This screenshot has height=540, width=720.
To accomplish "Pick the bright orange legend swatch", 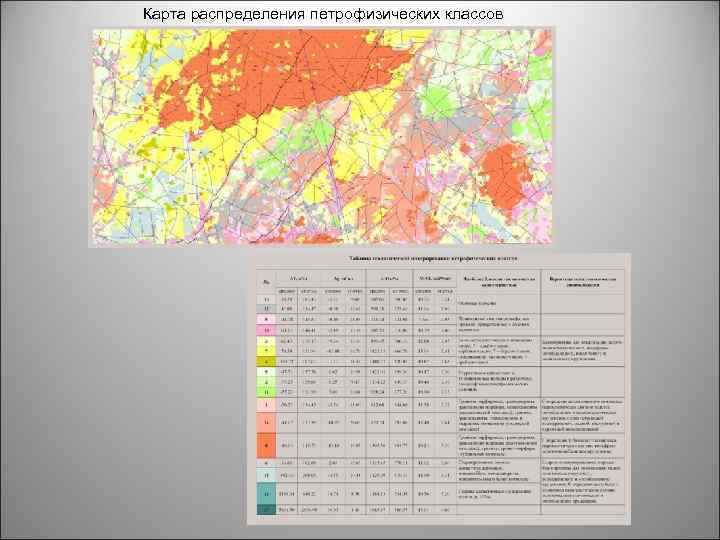I will (266, 445).
